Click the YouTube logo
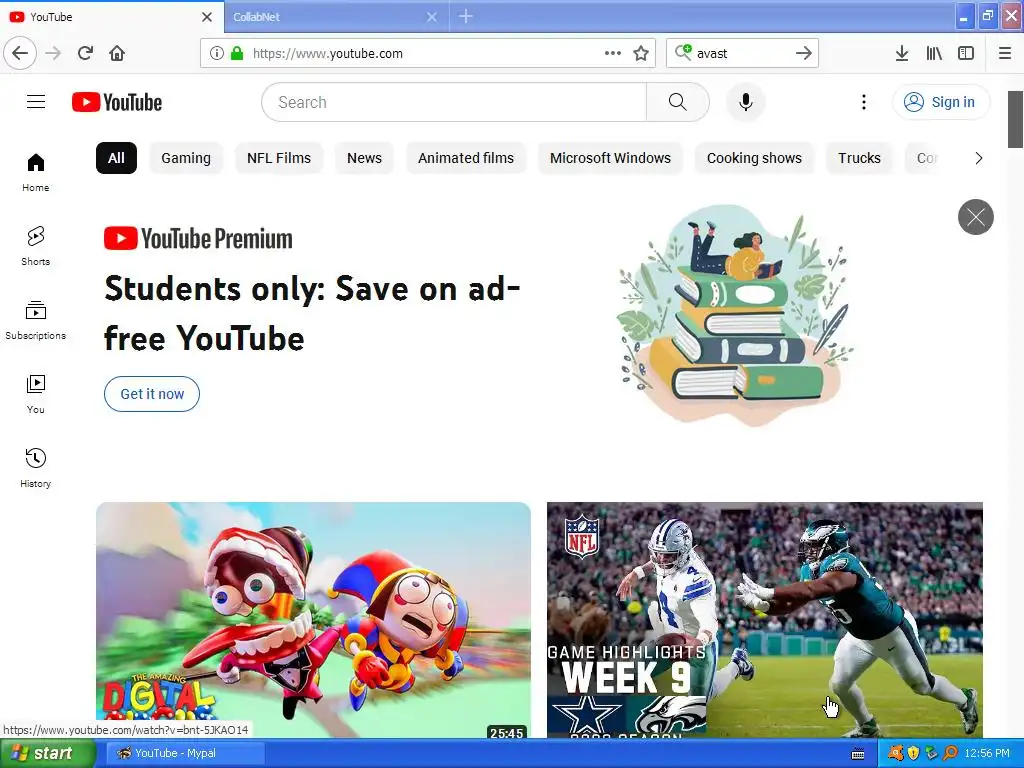The height and width of the screenshot is (768, 1024). tap(117, 102)
